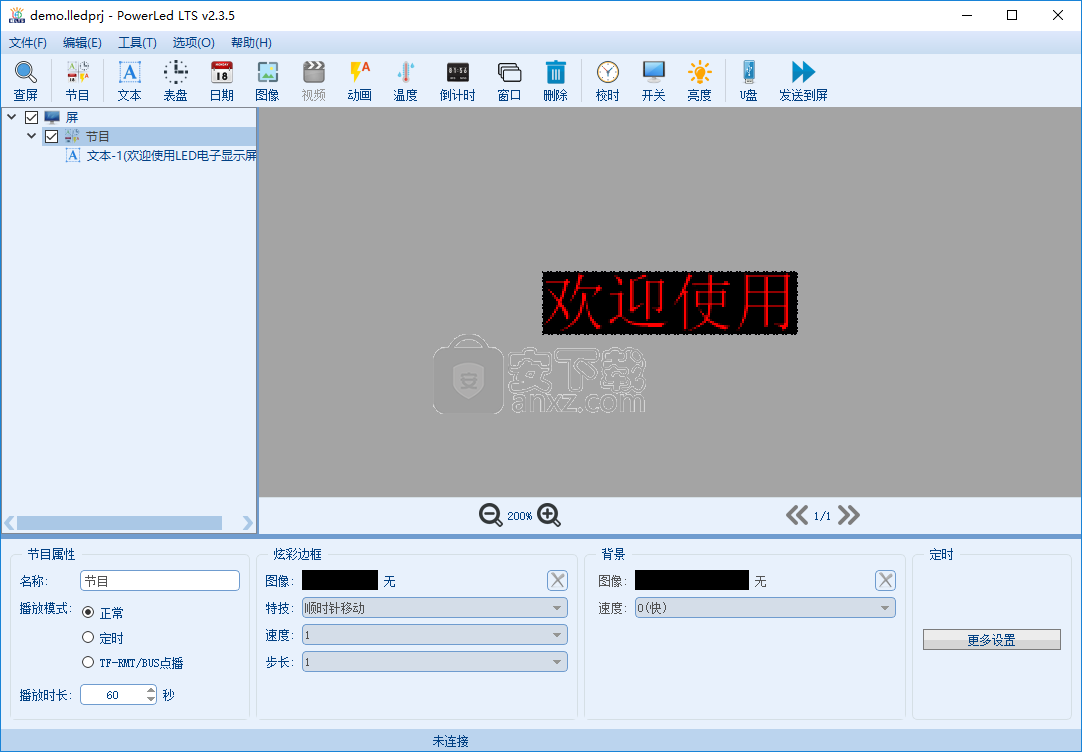Insert a 倒计时 countdown element
The image size is (1082, 752).
click(458, 81)
